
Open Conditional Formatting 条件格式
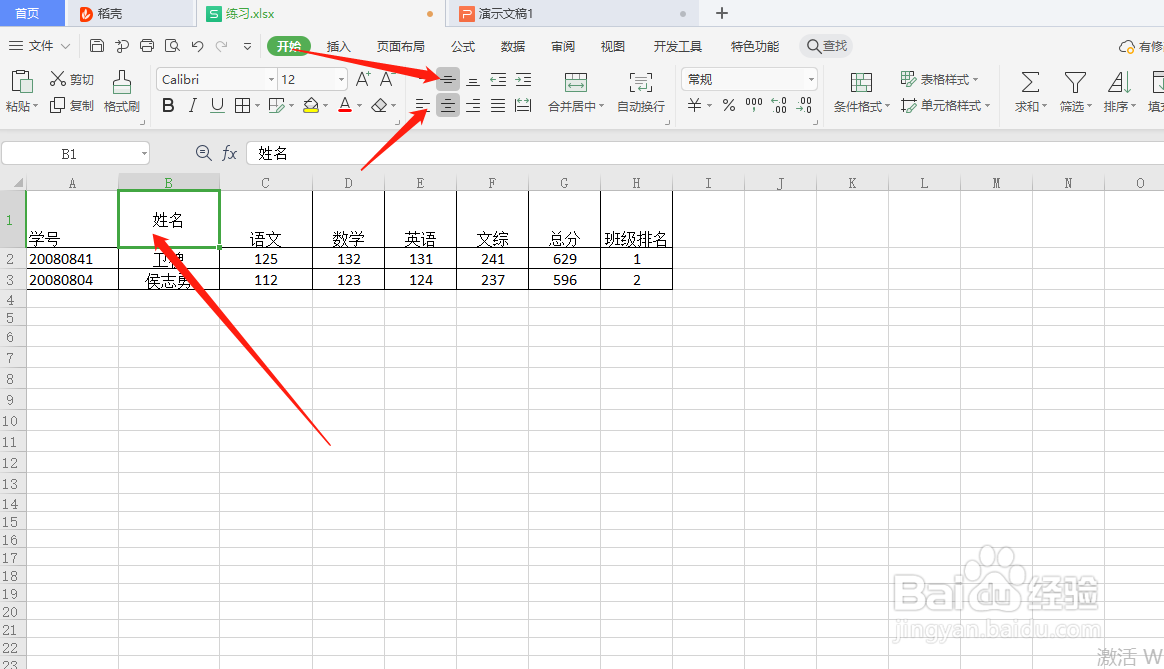tap(859, 105)
